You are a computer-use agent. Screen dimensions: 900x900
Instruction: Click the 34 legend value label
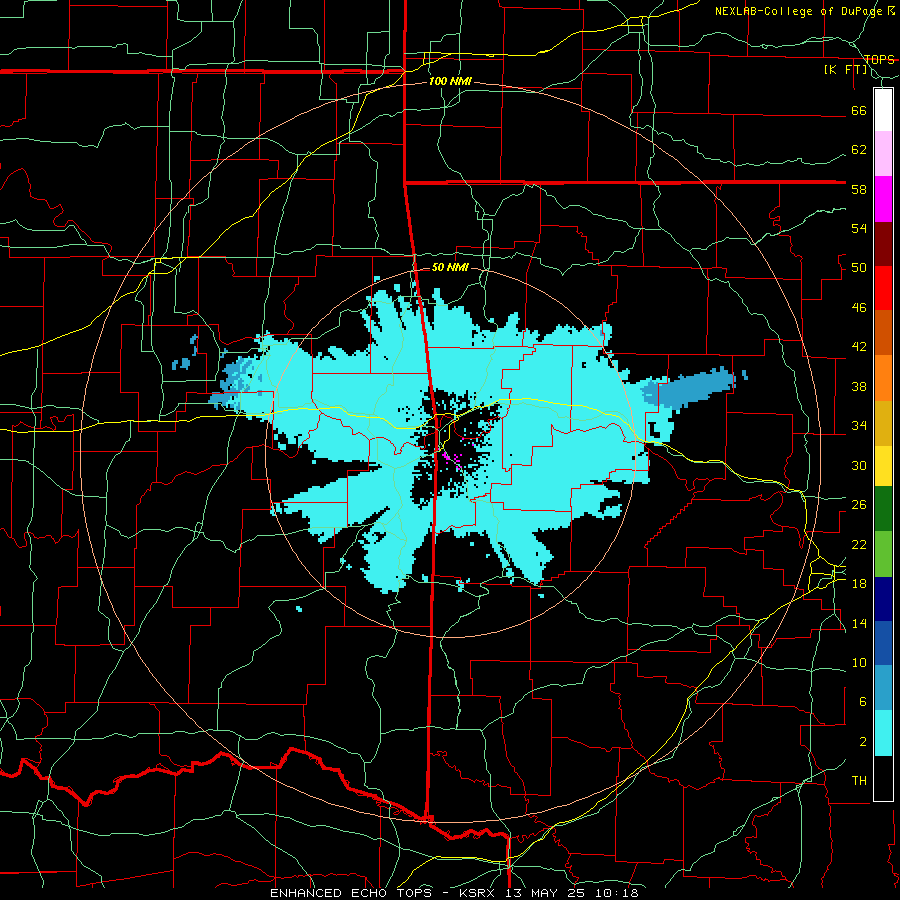click(859, 426)
